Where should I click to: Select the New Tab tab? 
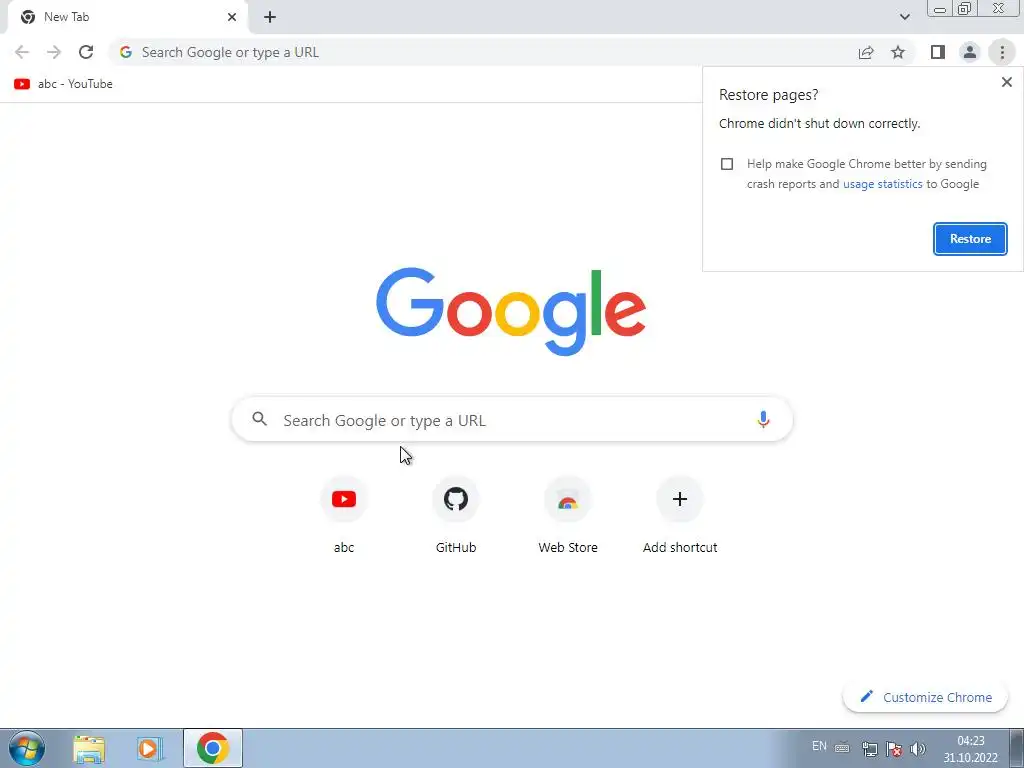(x=127, y=17)
